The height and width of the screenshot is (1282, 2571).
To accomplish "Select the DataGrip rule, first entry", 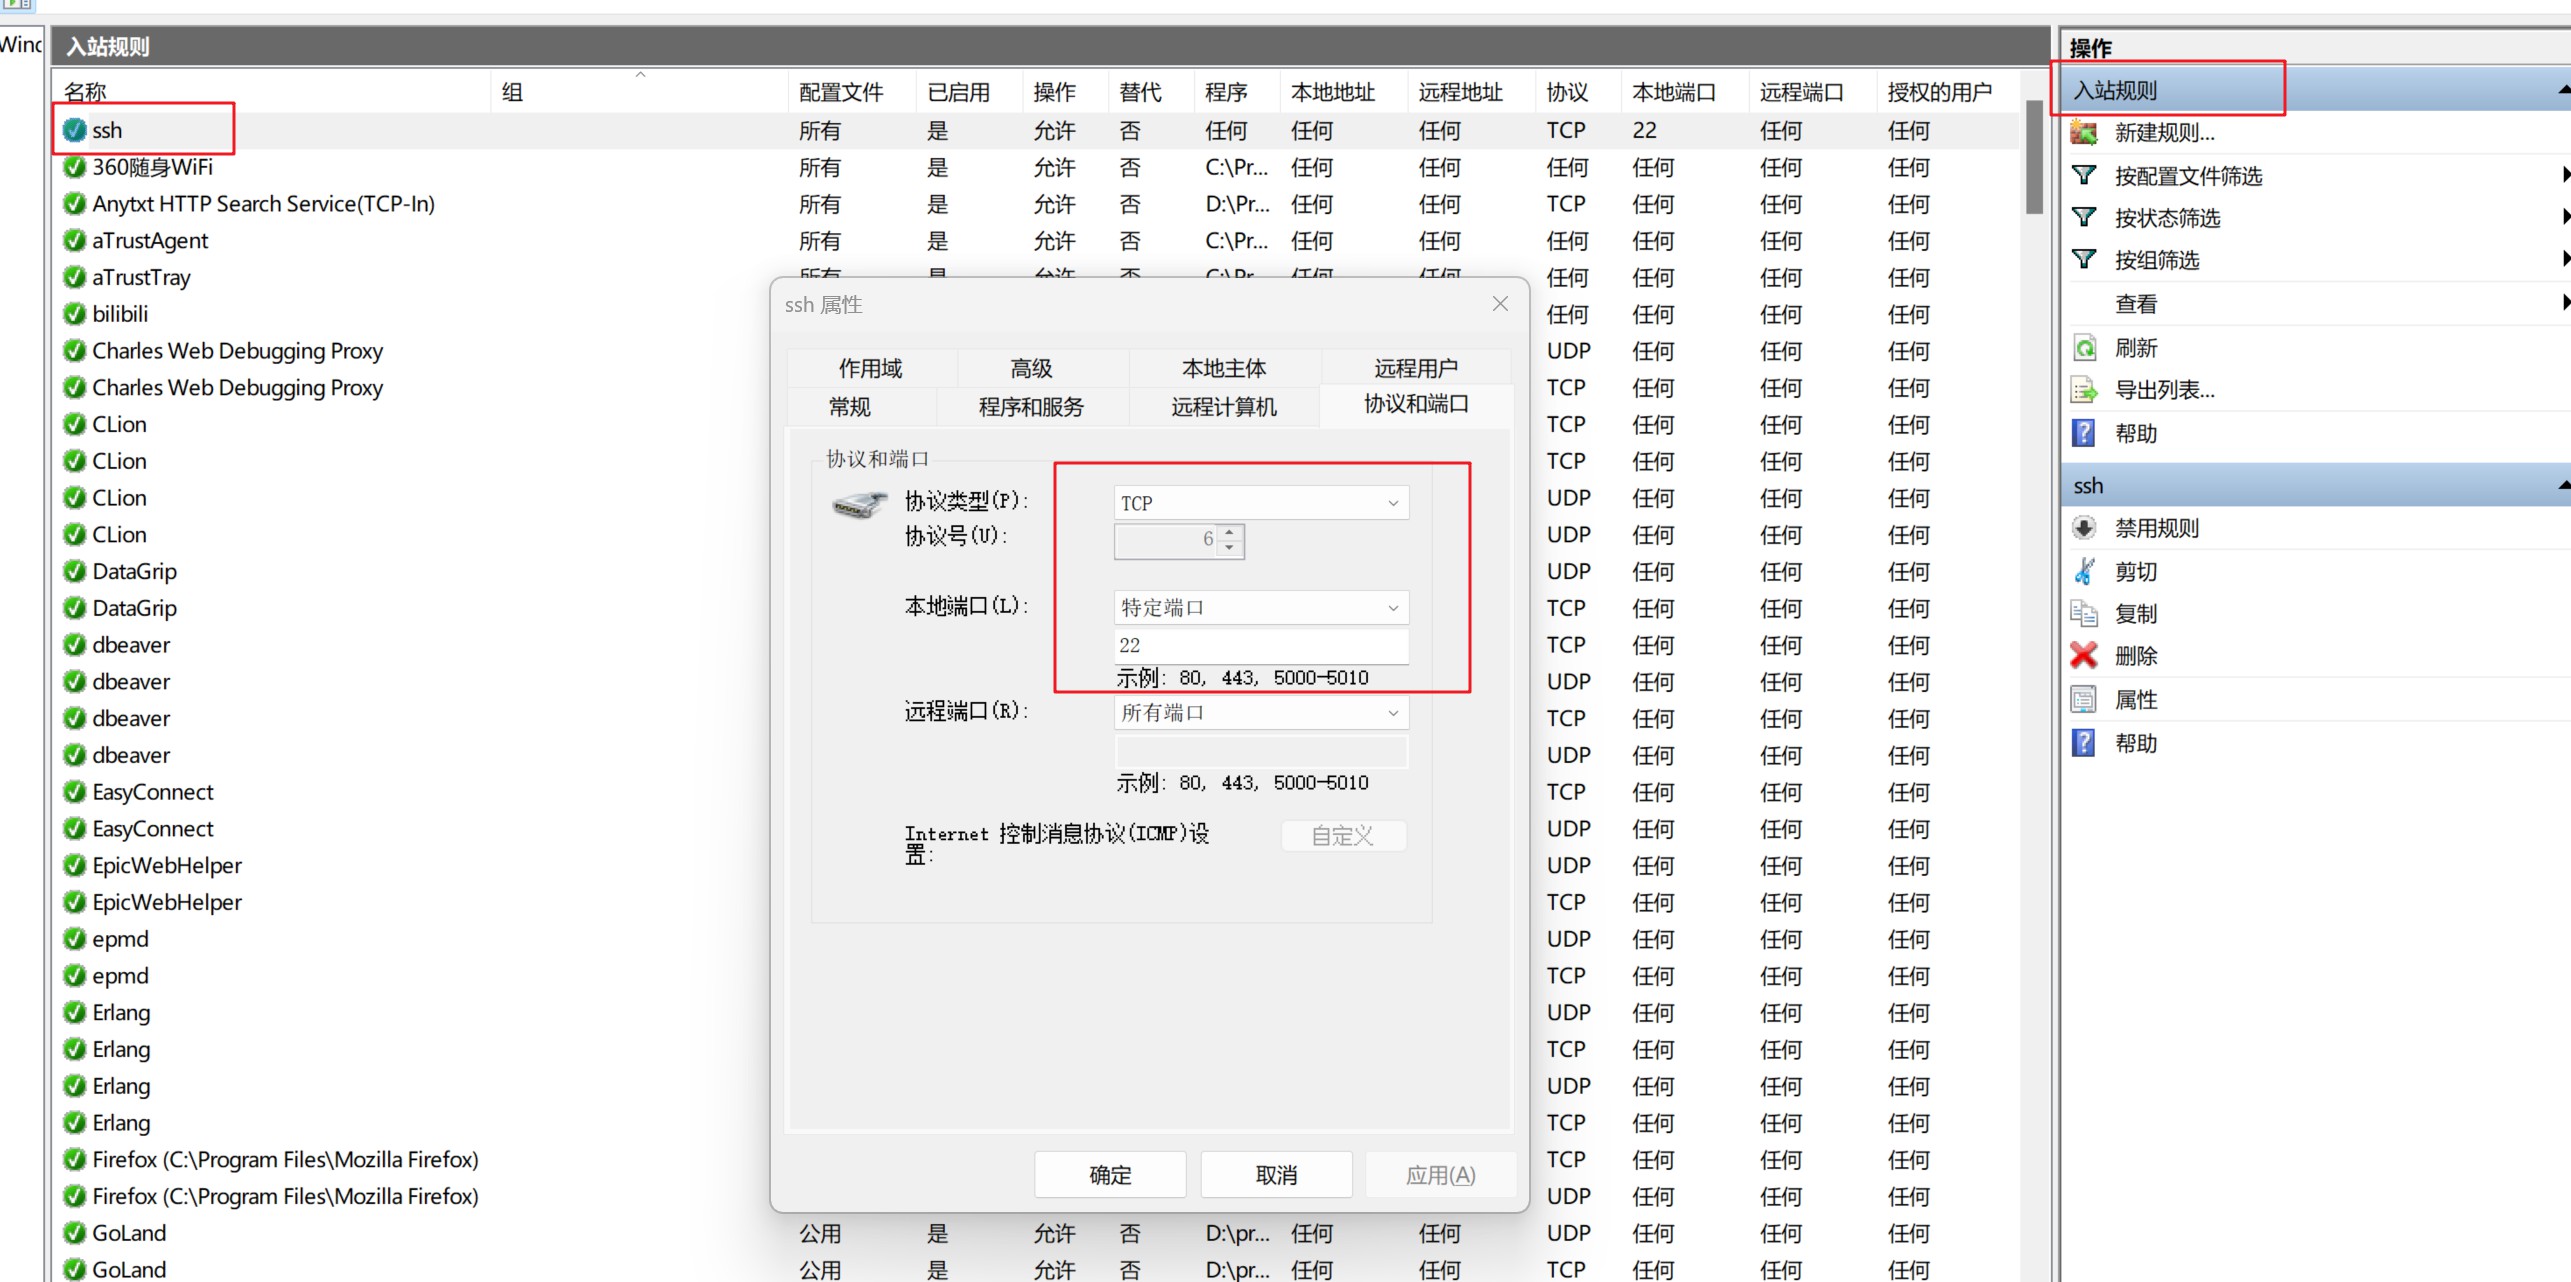I will click(134, 571).
